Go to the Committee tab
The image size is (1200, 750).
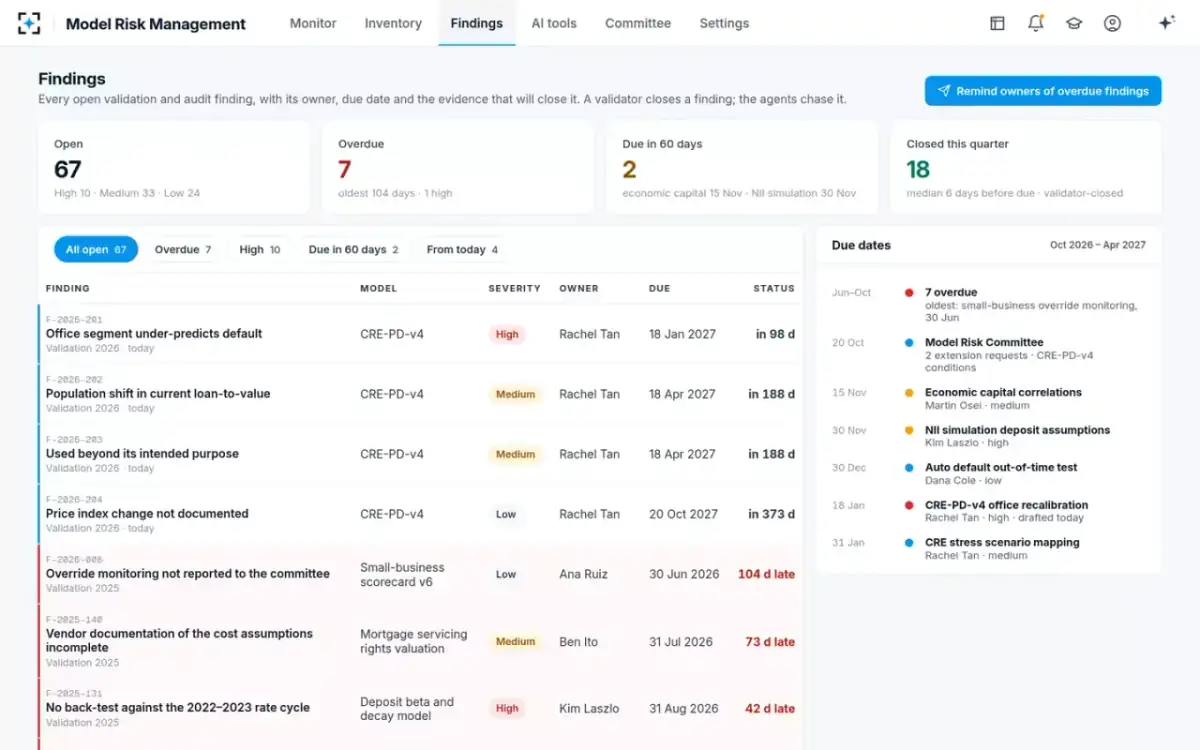638,23
